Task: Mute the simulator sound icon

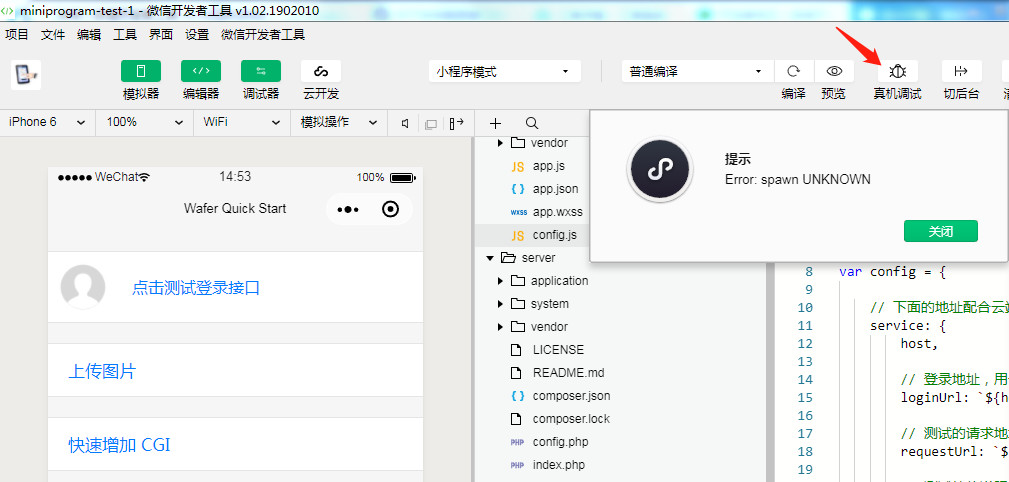Action: point(405,124)
